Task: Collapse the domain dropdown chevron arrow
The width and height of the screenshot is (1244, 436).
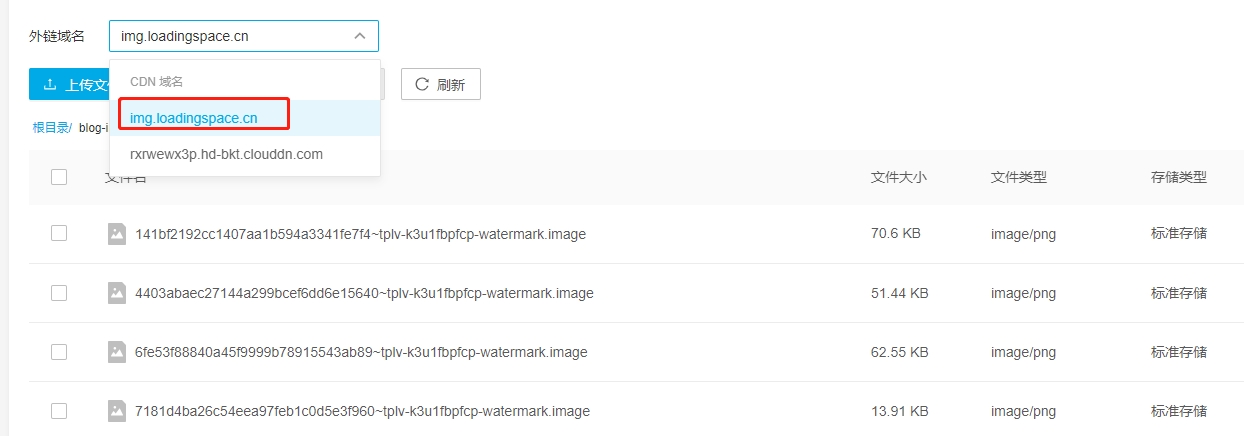Action: click(x=360, y=36)
